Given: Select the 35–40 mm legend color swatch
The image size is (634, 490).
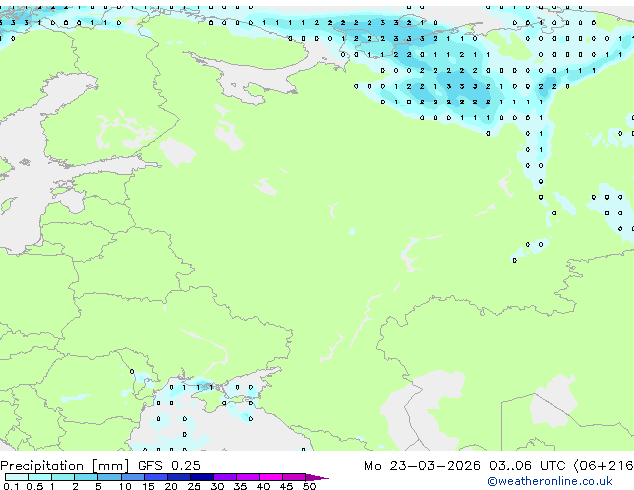Looking at the screenshot, I should [247, 477].
